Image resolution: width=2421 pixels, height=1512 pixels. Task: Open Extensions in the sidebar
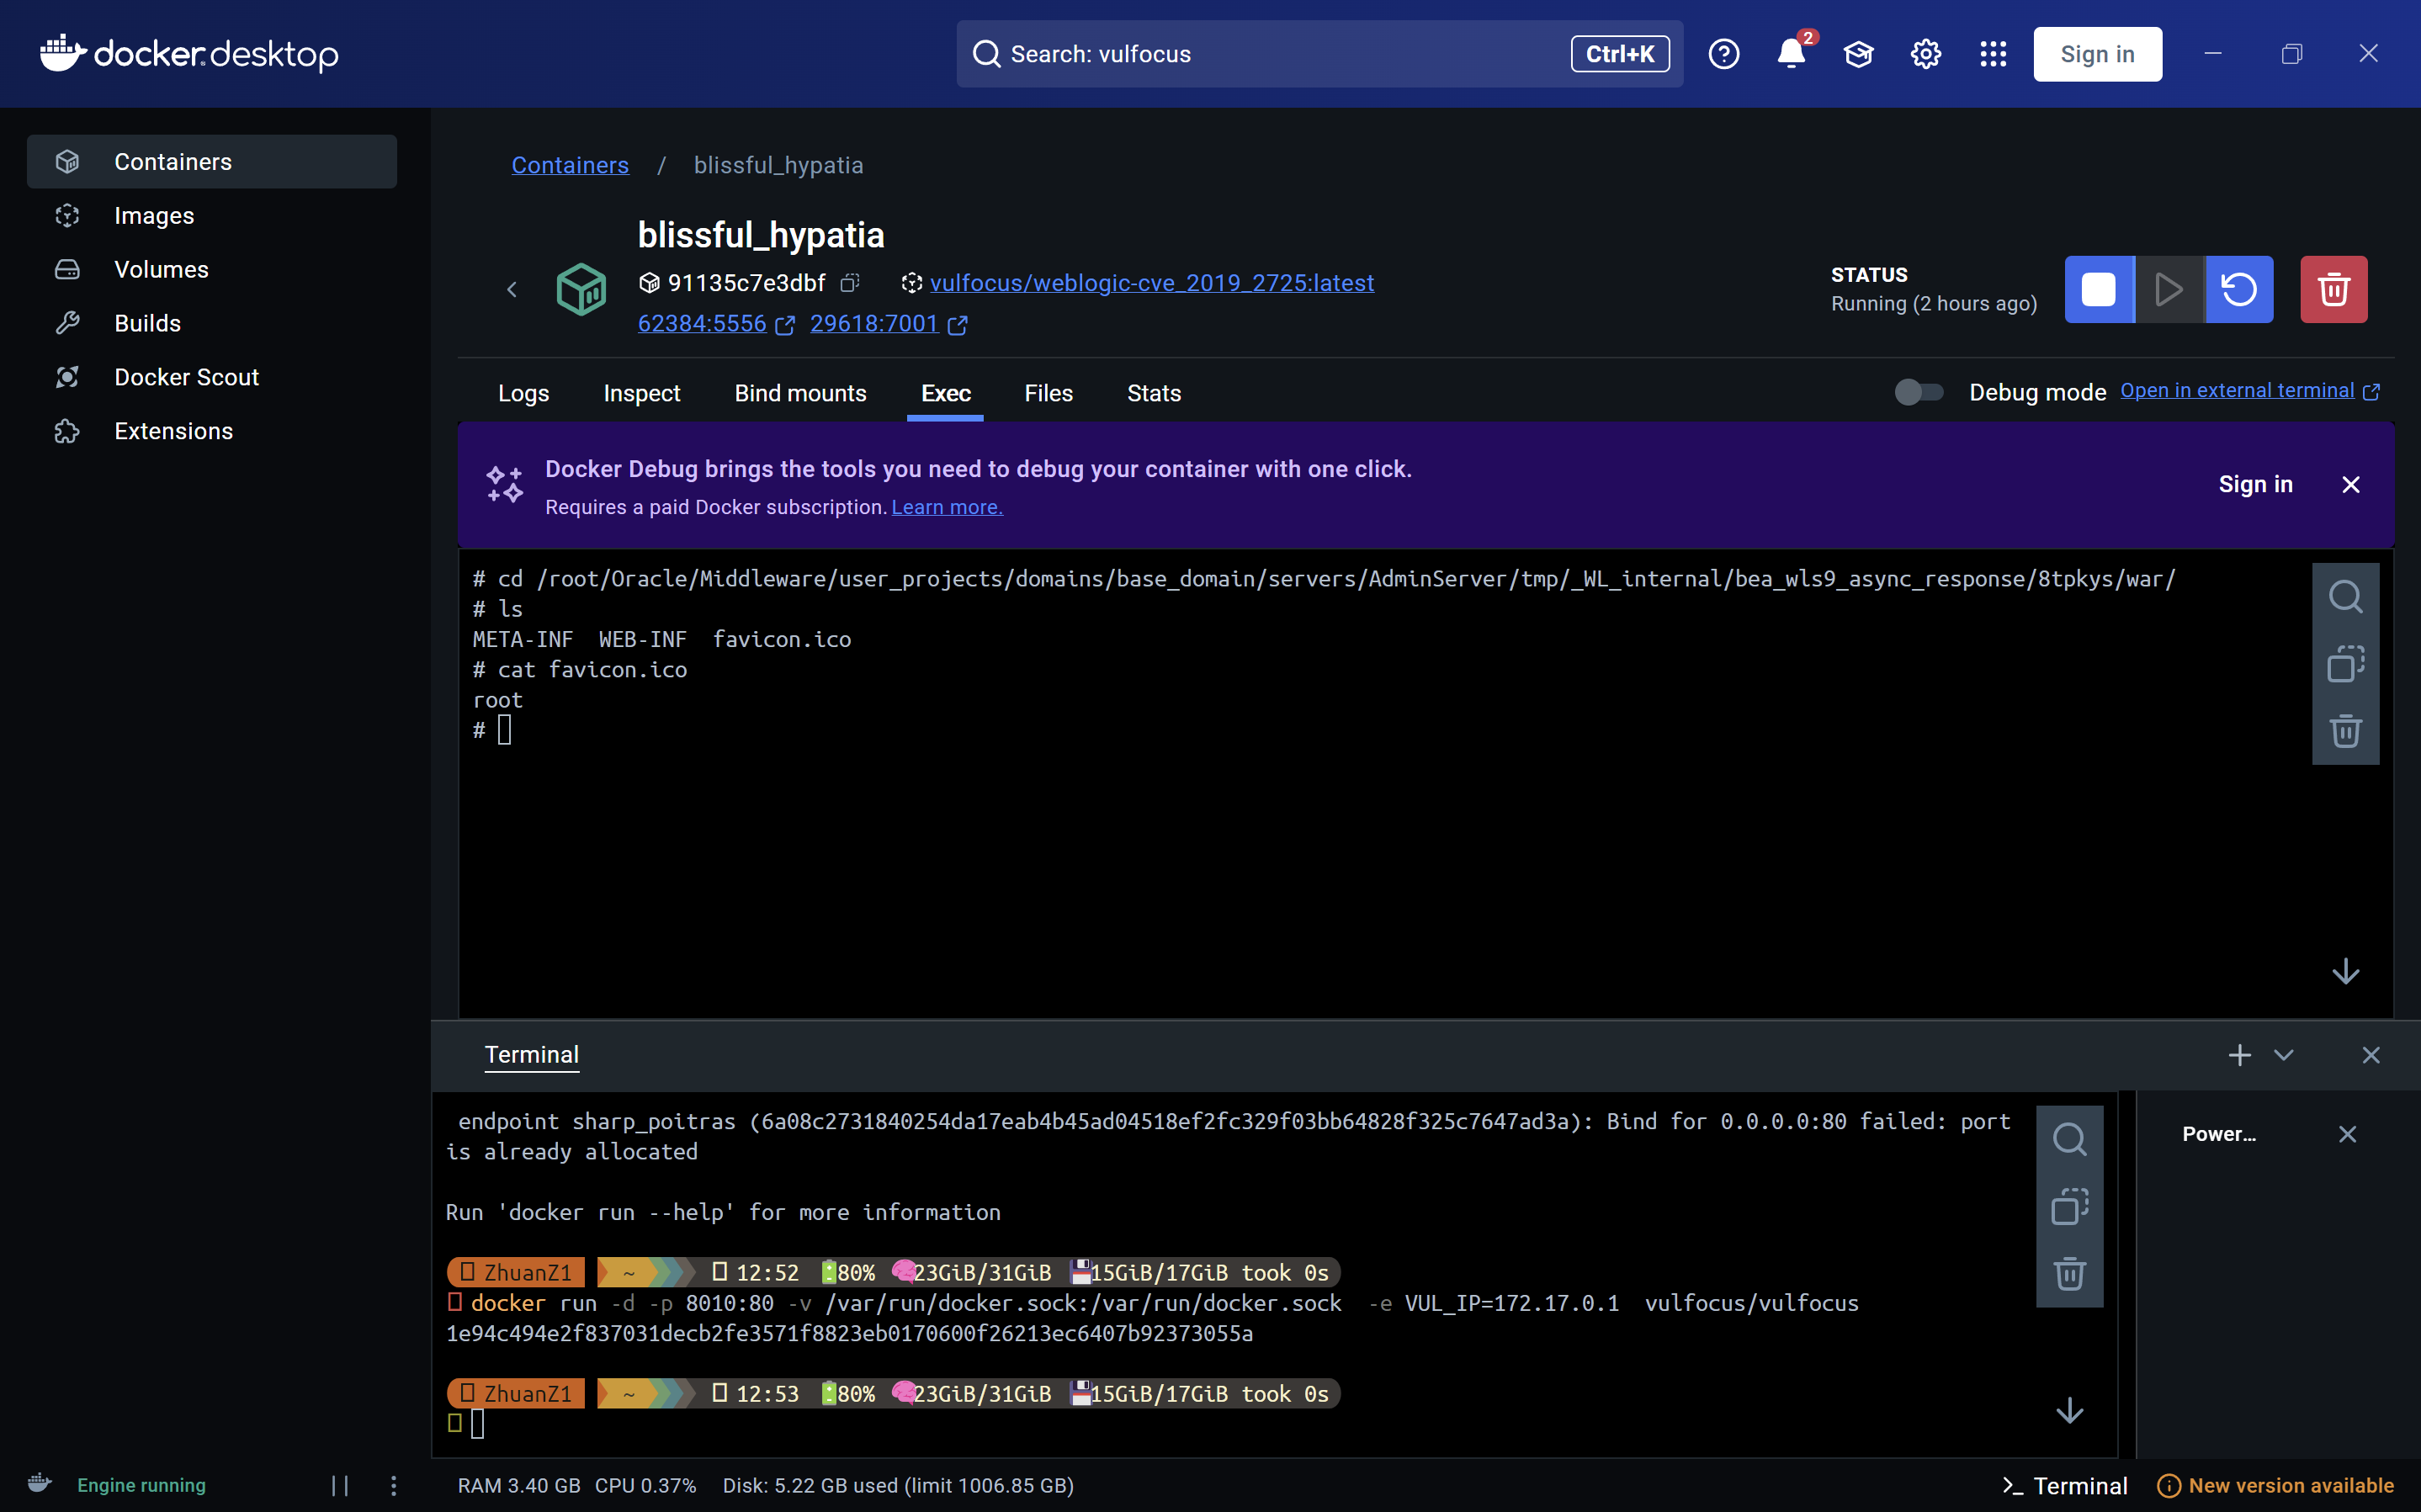[212, 431]
